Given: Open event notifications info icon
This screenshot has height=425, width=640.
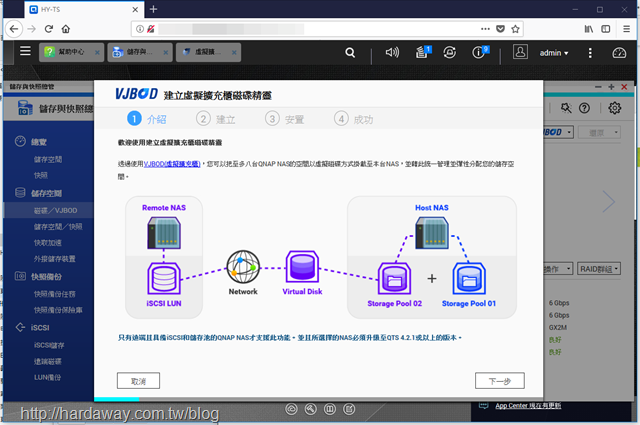Looking at the screenshot, I should (x=480, y=52).
